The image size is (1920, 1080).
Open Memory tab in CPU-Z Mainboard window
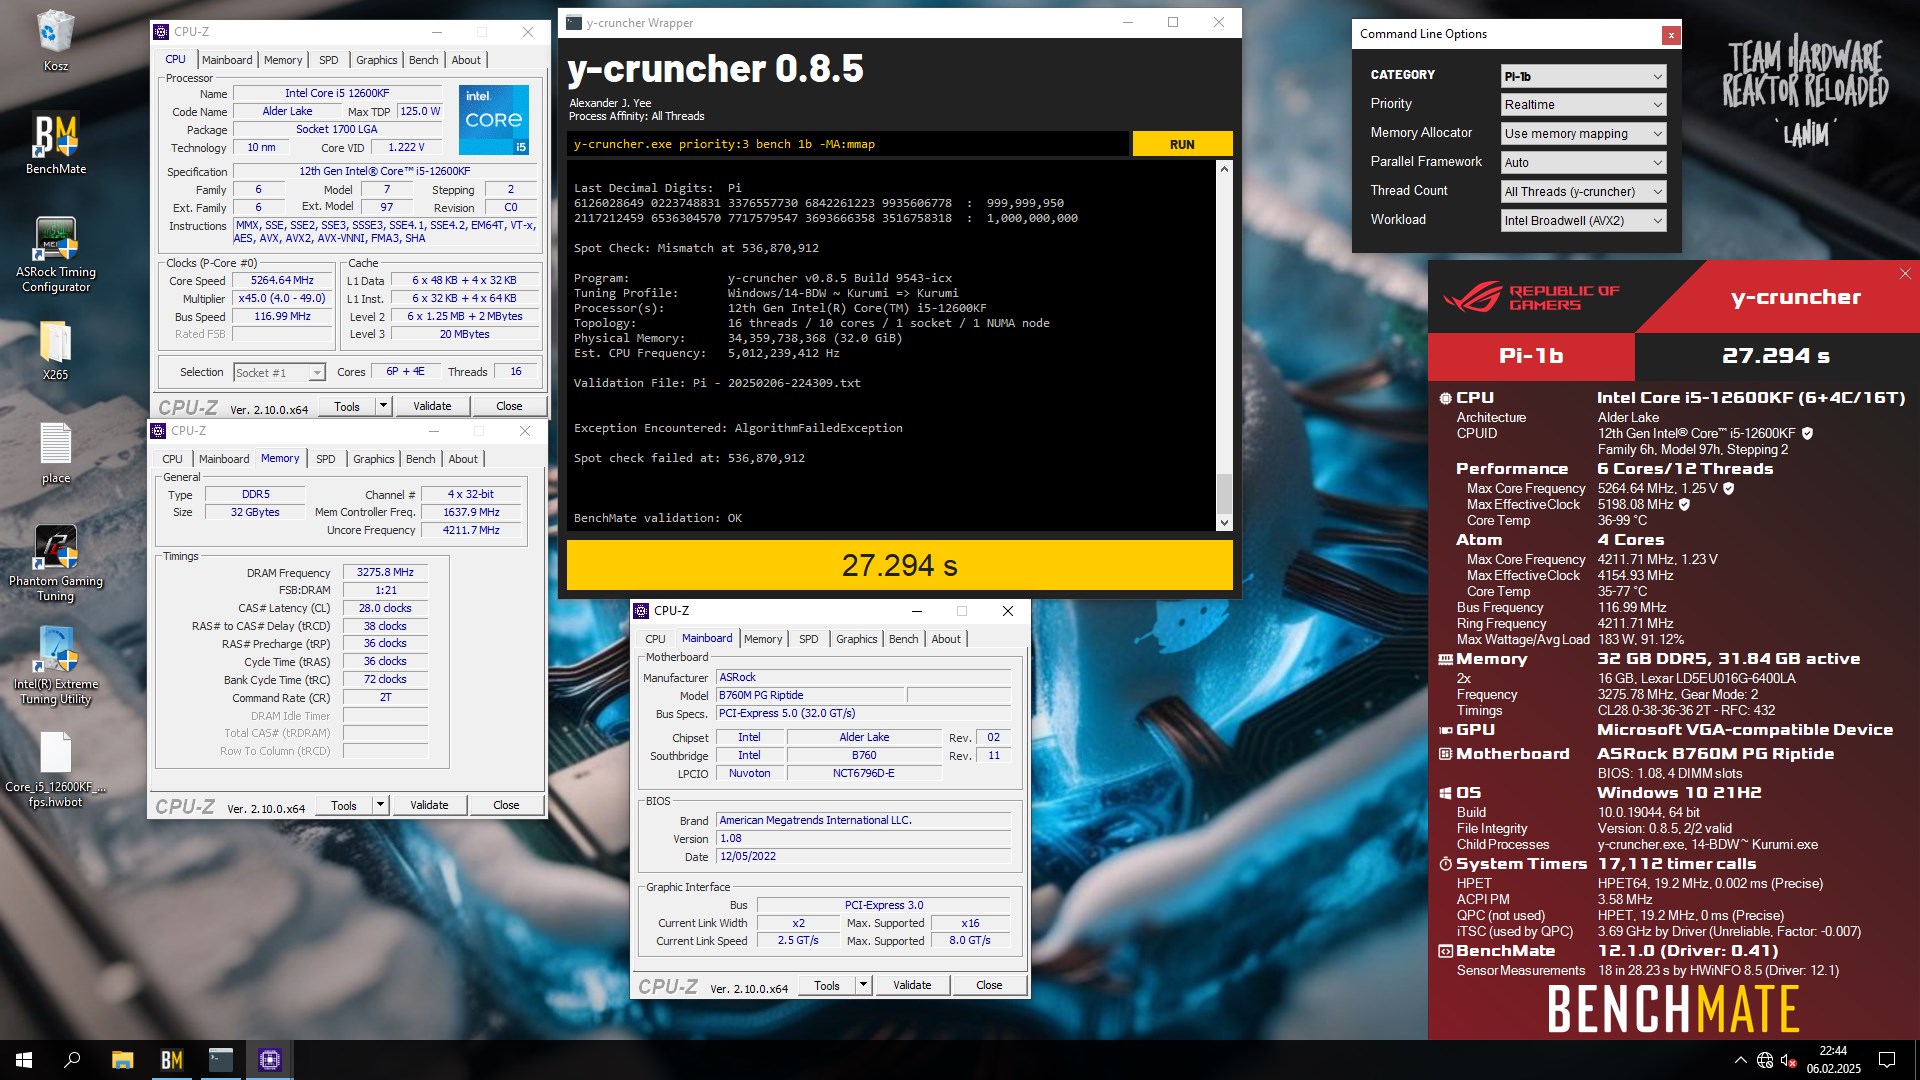tap(763, 639)
